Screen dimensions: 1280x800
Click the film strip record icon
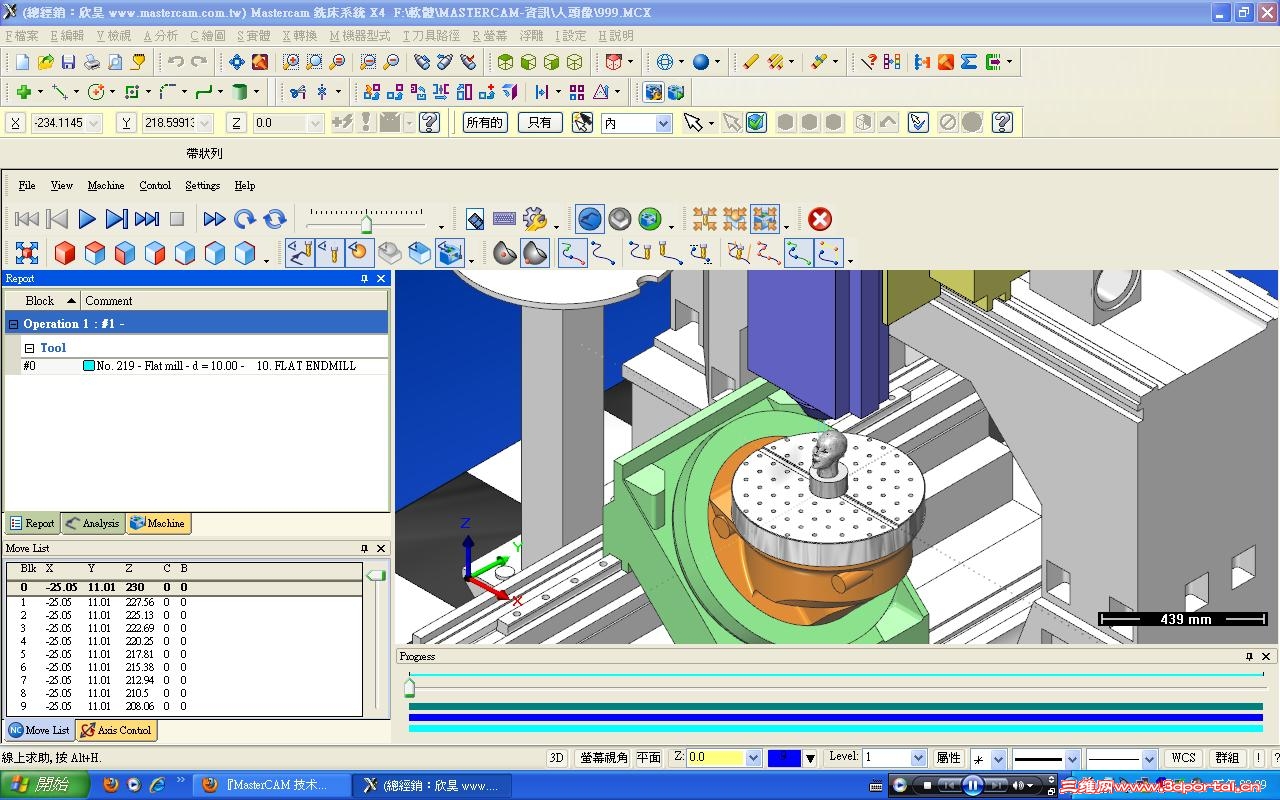[475, 219]
